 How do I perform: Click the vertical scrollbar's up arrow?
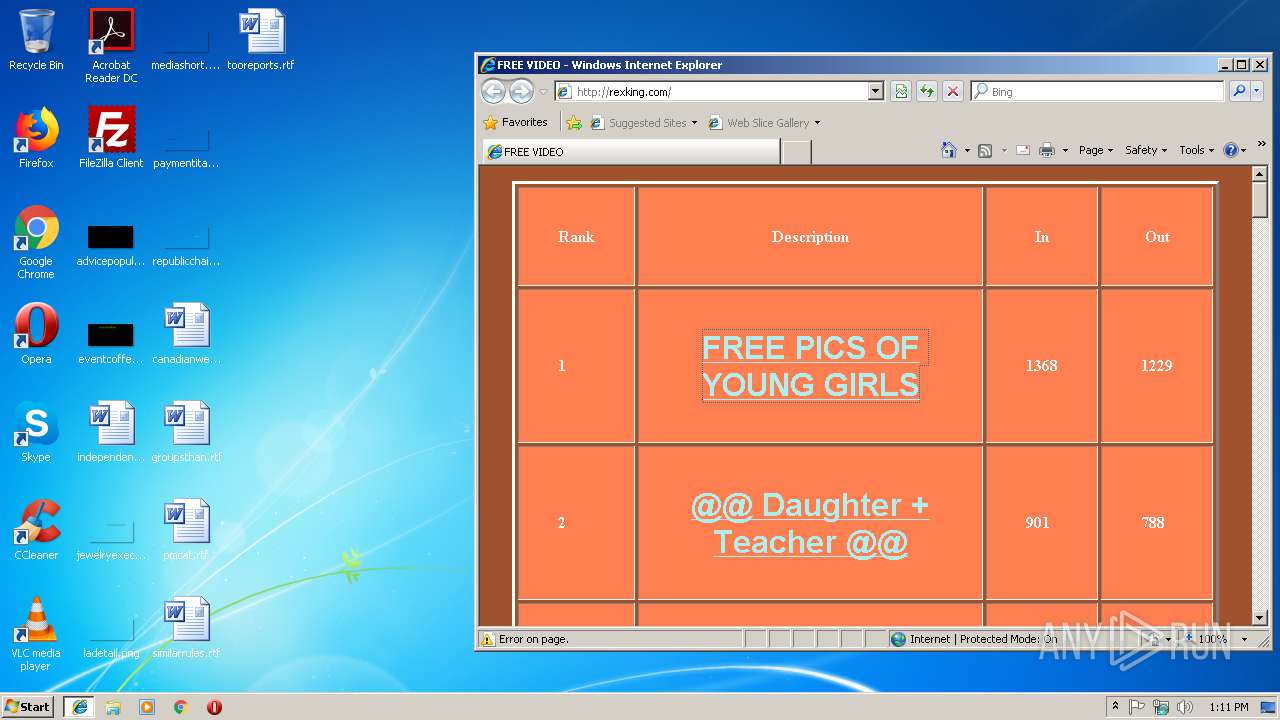pos(1260,174)
